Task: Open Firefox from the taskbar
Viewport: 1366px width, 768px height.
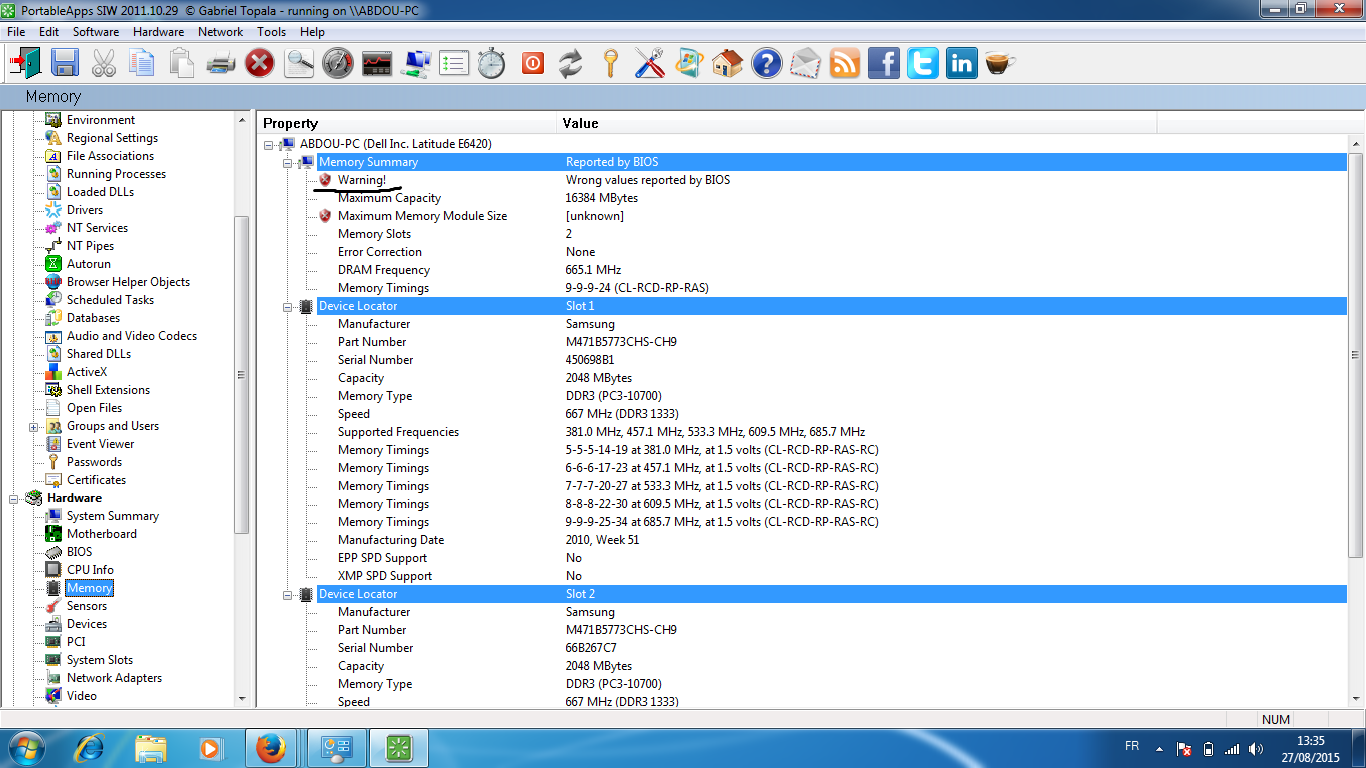Action: point(270,748)
